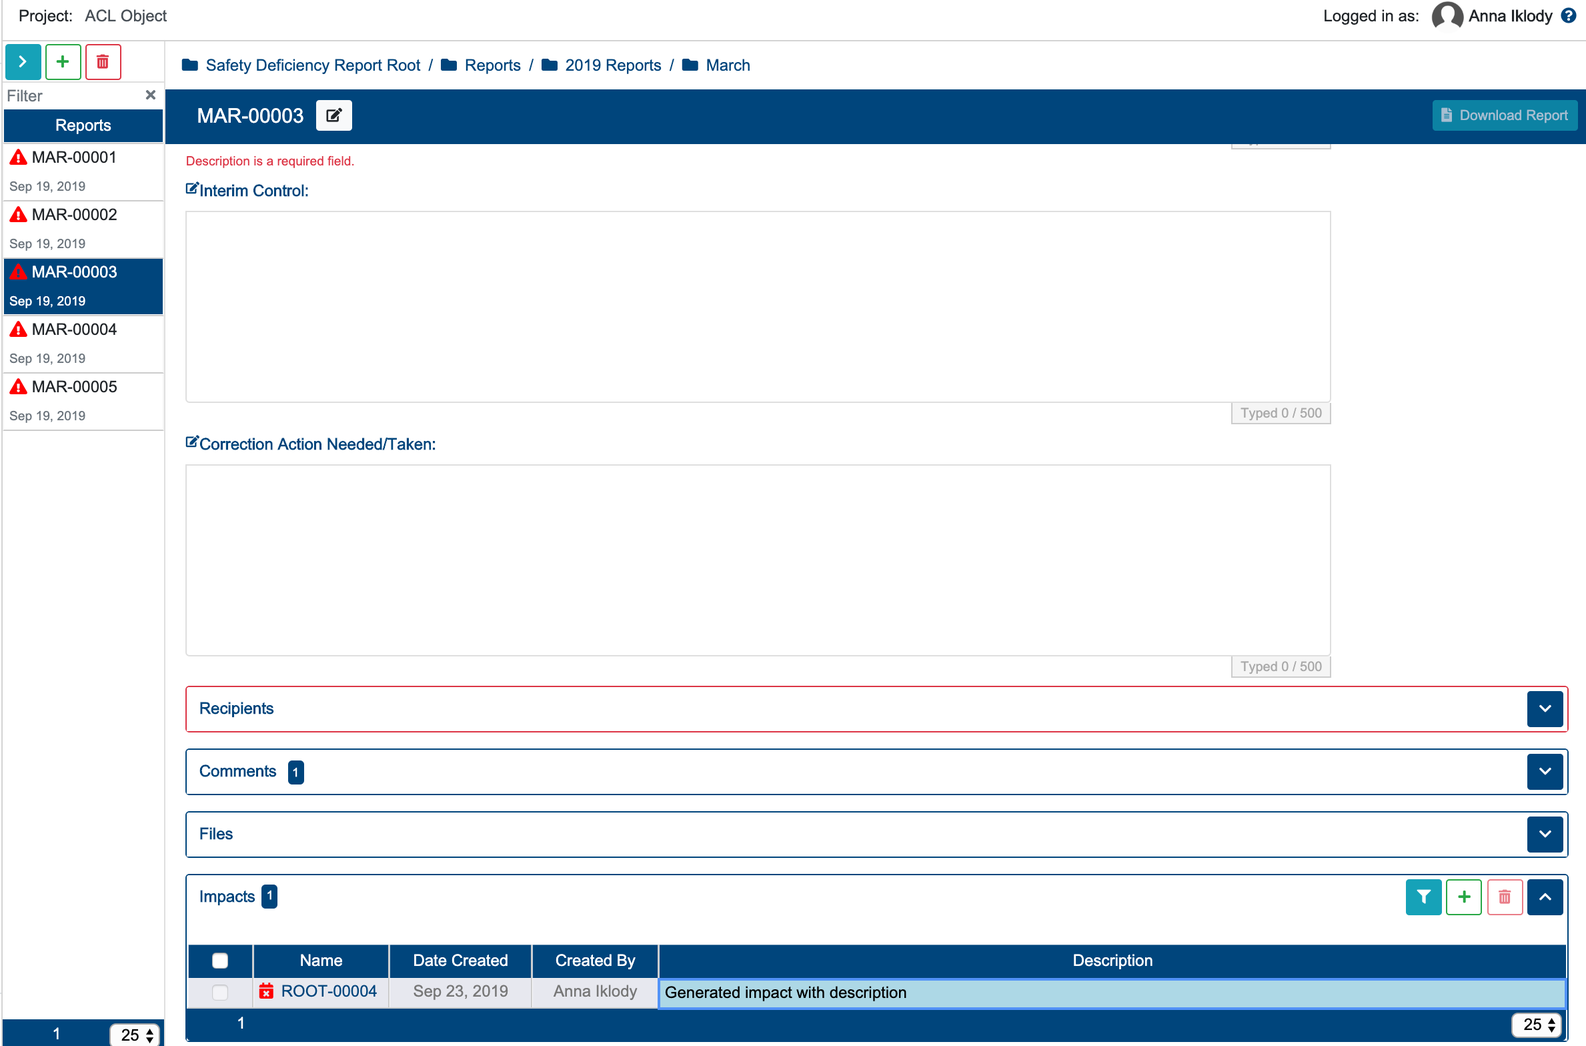Open Anna Iklody user avatar
Image resolution: width=1586 pixels, height=1046 pixels.
[x=1447, y=16]
